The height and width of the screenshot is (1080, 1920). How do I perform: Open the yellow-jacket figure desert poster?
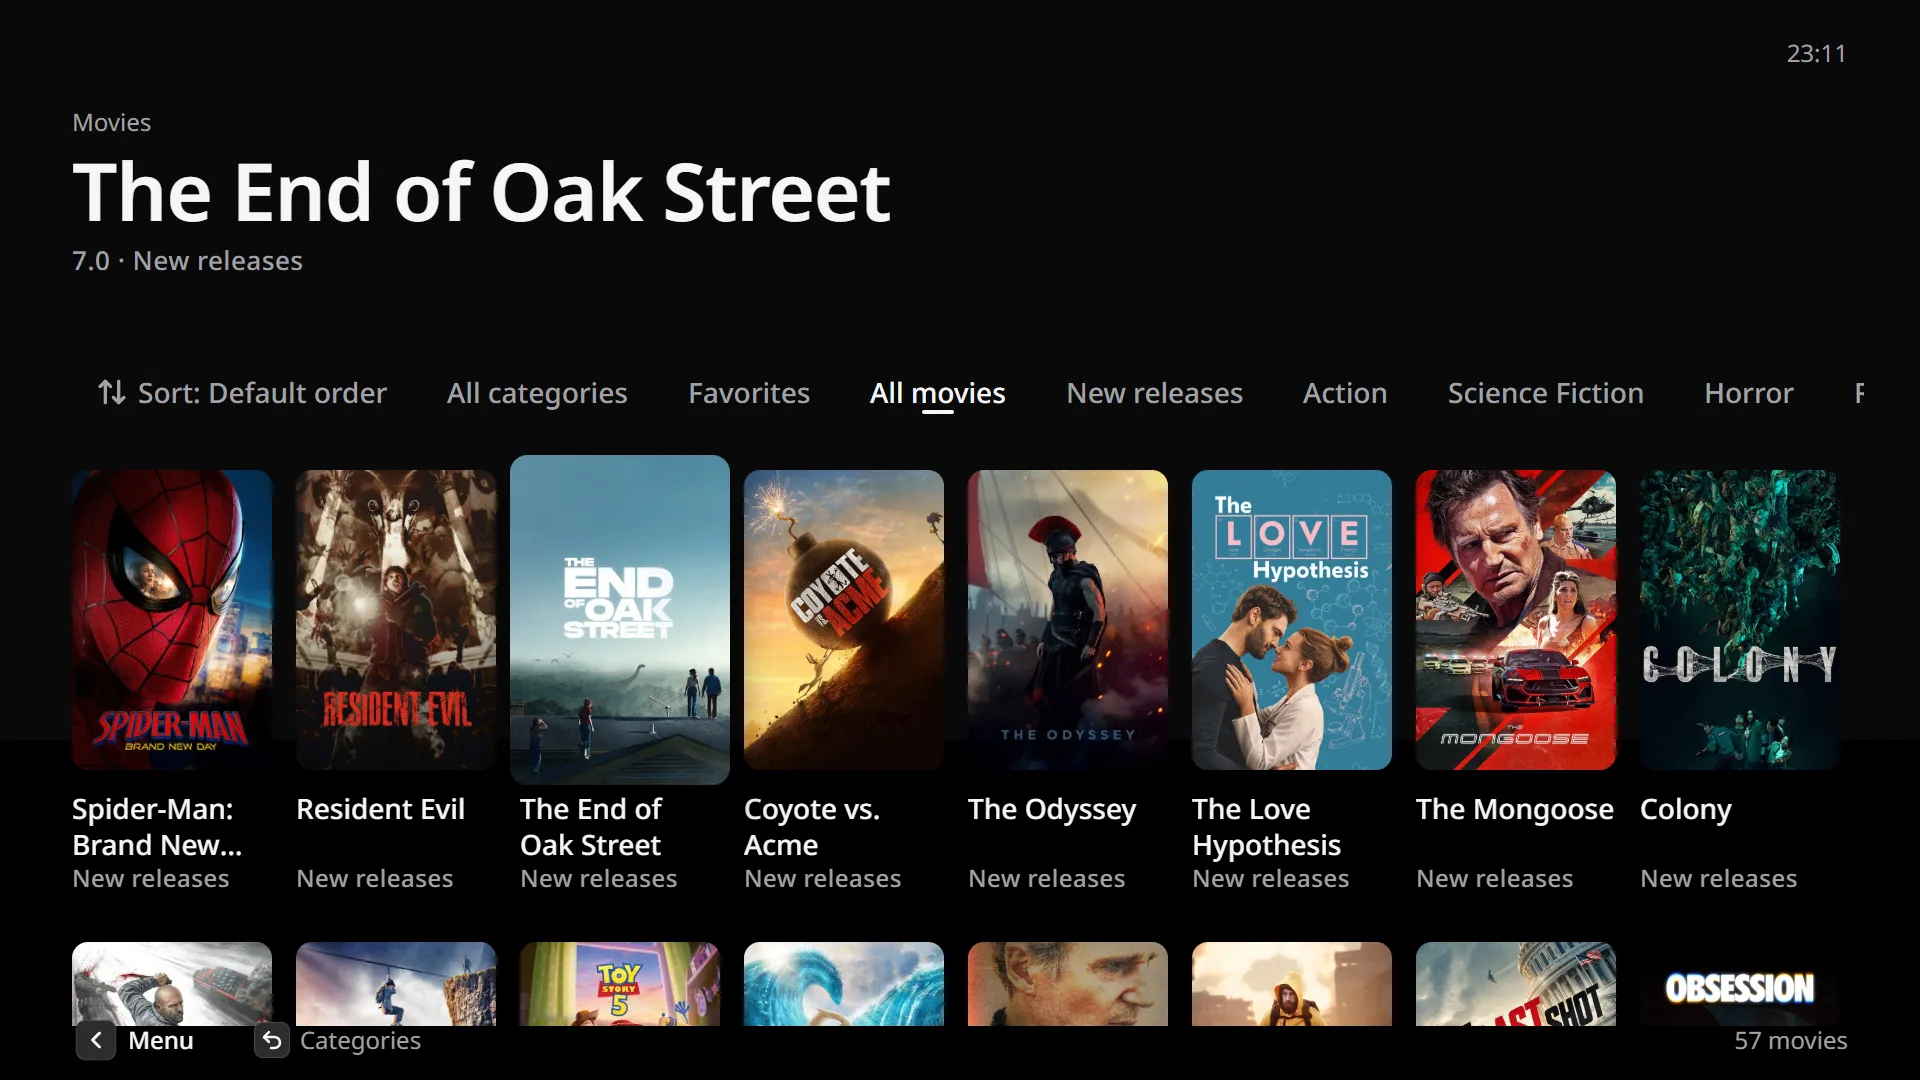(x=1292, y=984)
